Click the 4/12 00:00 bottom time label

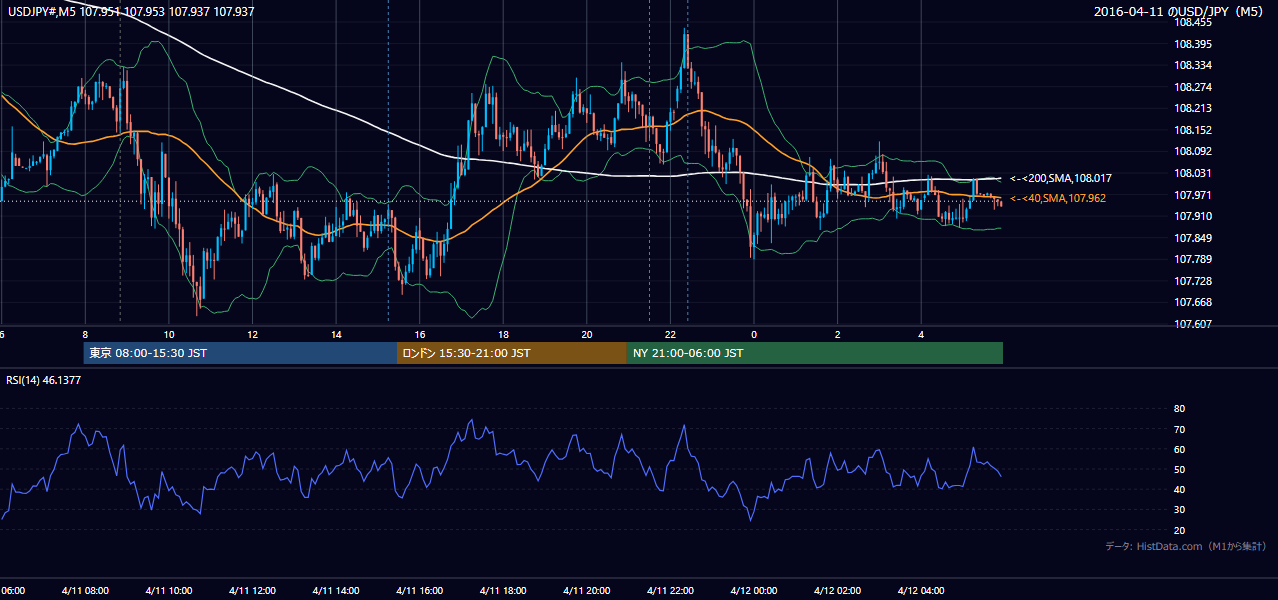[754, 591]
